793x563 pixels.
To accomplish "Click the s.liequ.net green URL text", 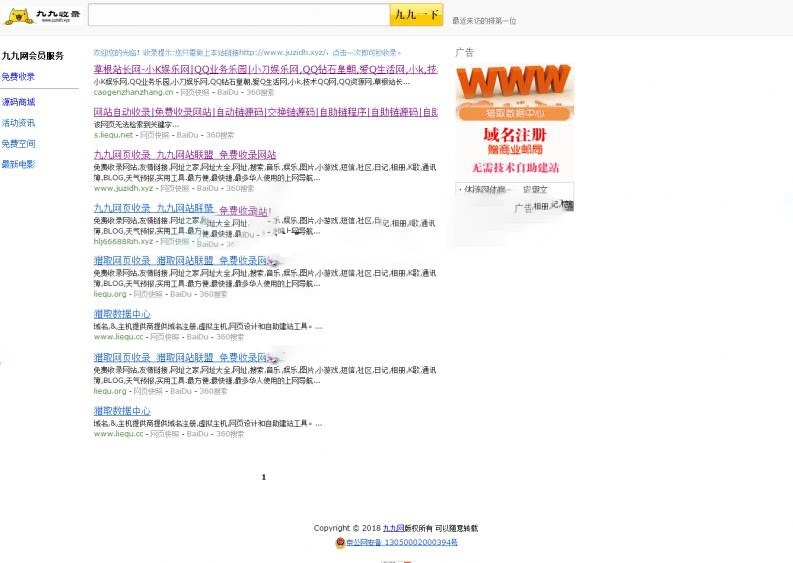I will click(x=113, y=135).
